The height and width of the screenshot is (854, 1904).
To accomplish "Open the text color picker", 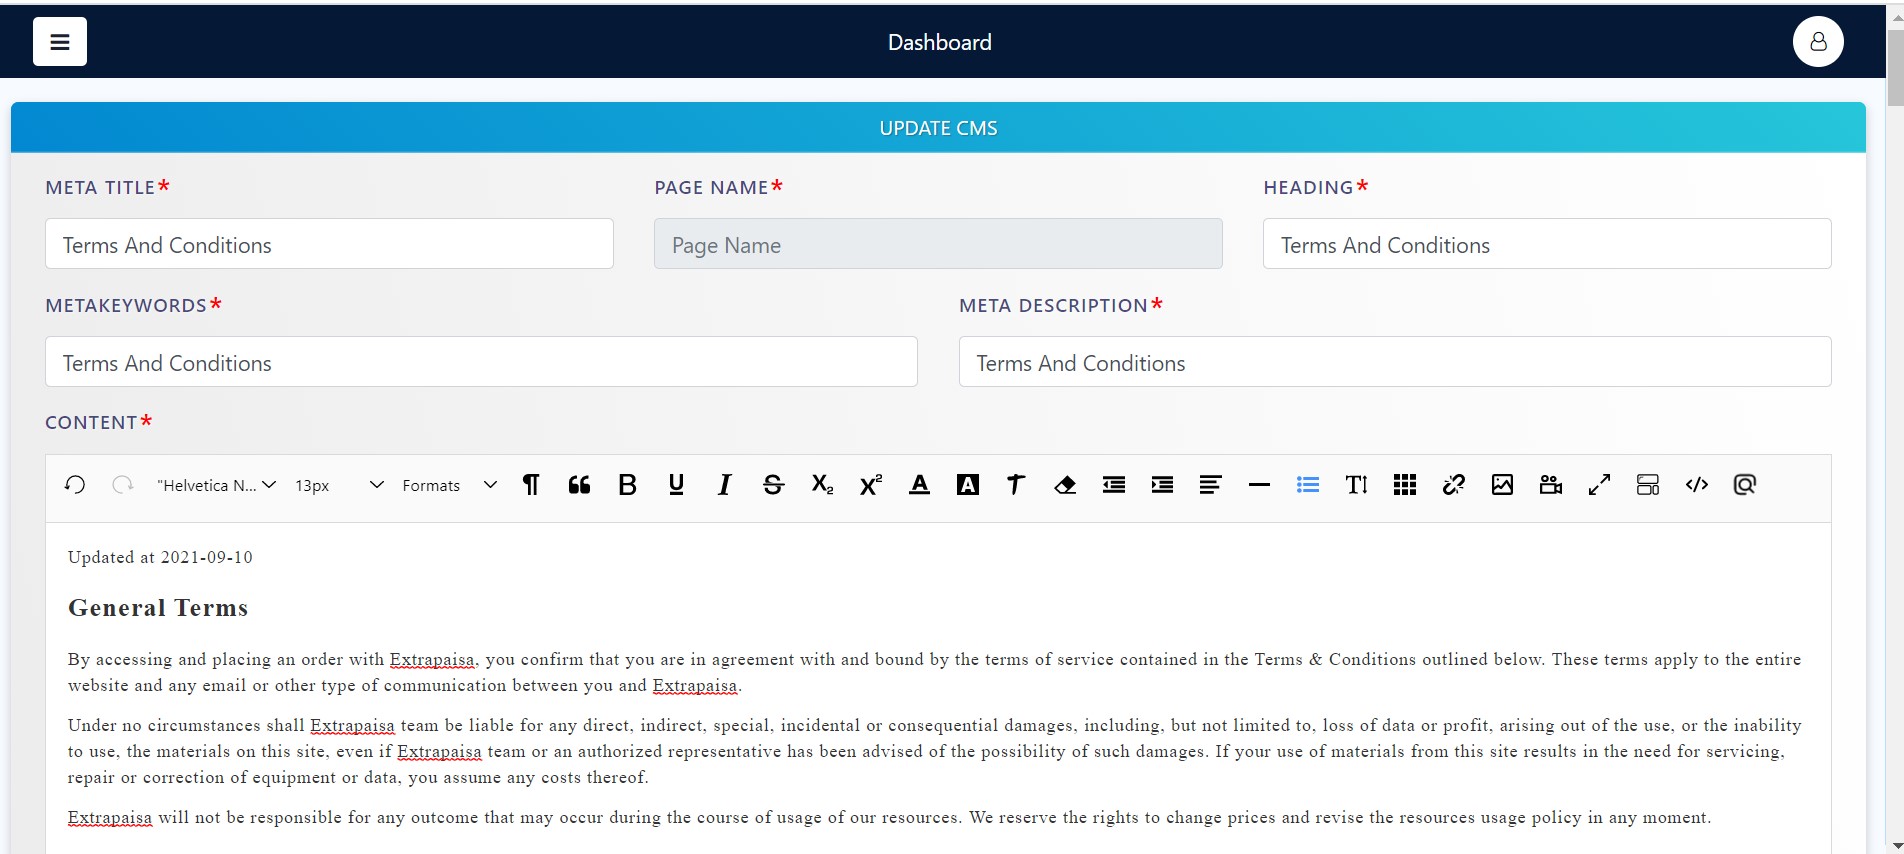I will 919,485.
